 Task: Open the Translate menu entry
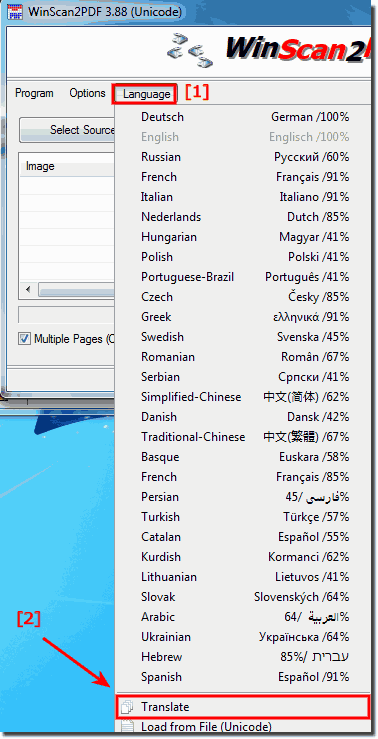coord(242,707)
